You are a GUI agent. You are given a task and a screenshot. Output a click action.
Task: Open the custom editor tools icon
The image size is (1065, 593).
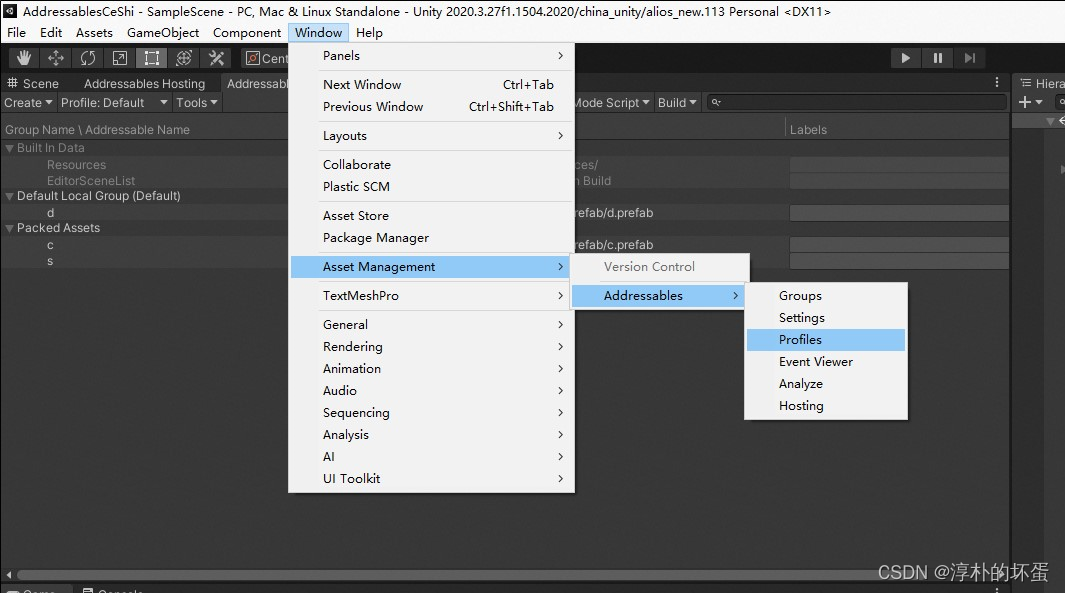(x=216, y=58)
